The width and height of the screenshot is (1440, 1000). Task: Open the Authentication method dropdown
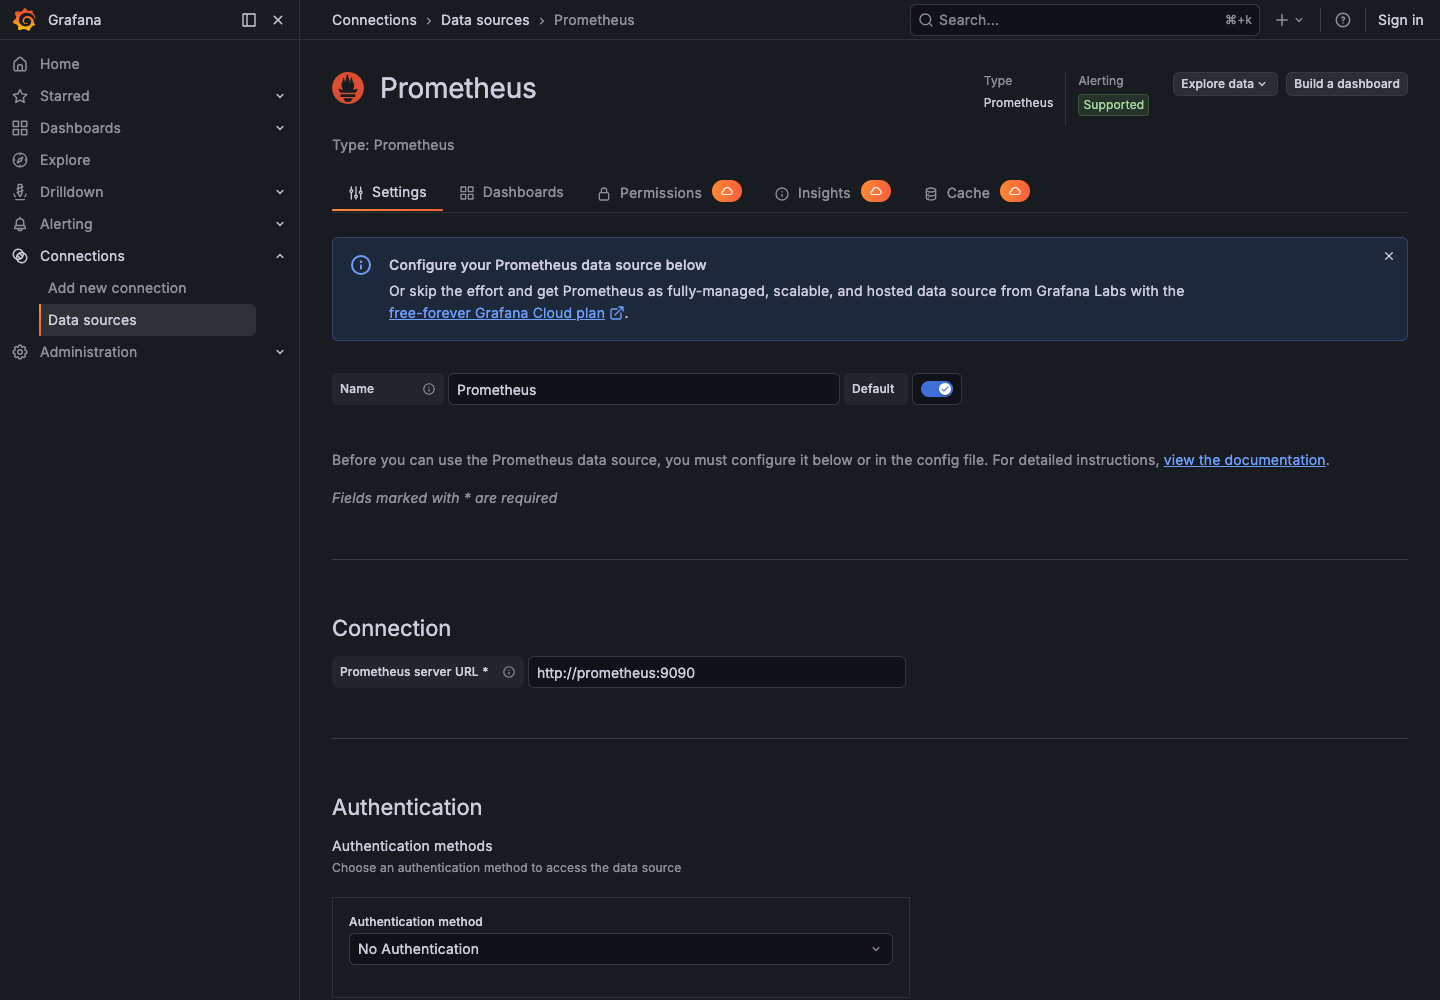(x=621, y=949)
